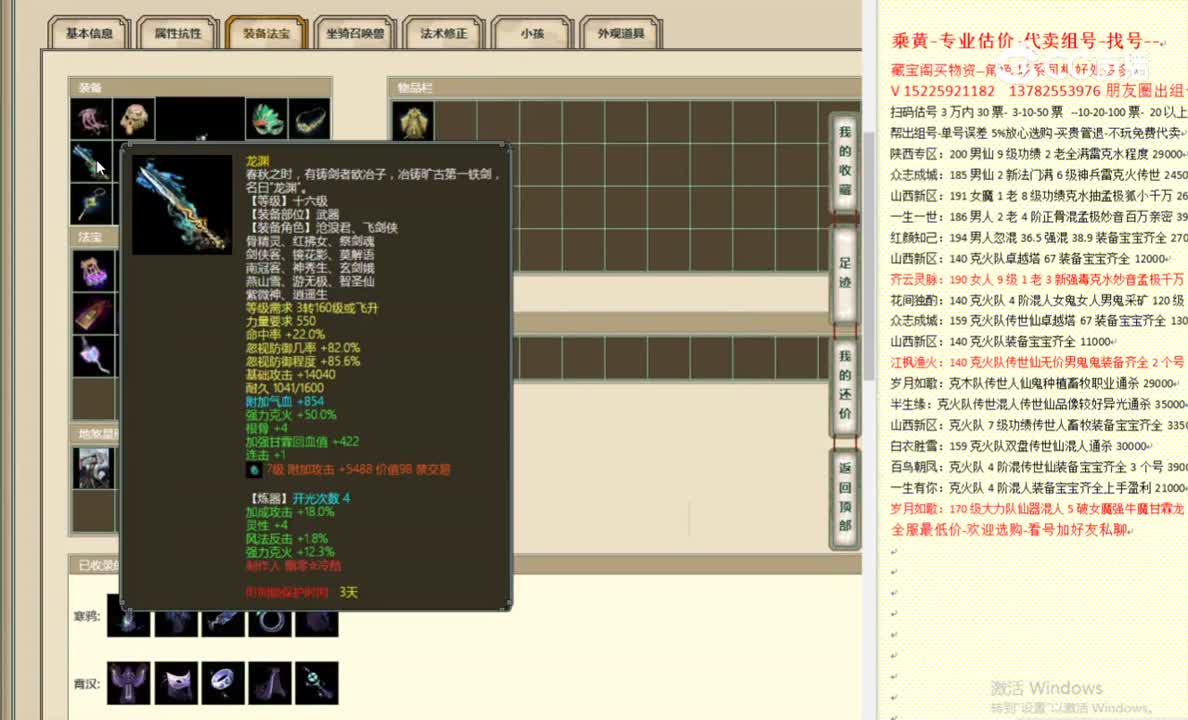Open the 足迹 side button
The height and width of the screenshot is (720, 1188).
coord(845,273)
